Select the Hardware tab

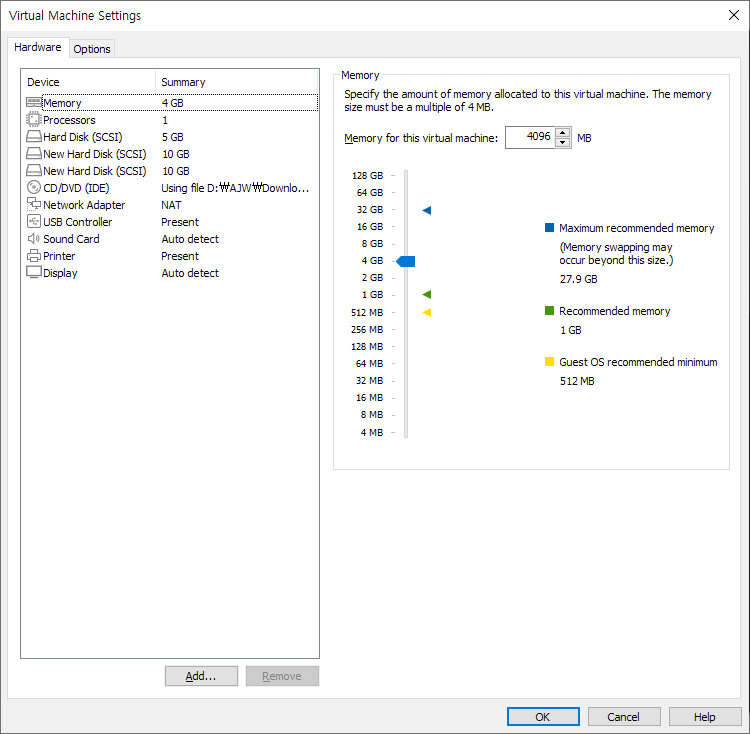click(x=38, y=47)
